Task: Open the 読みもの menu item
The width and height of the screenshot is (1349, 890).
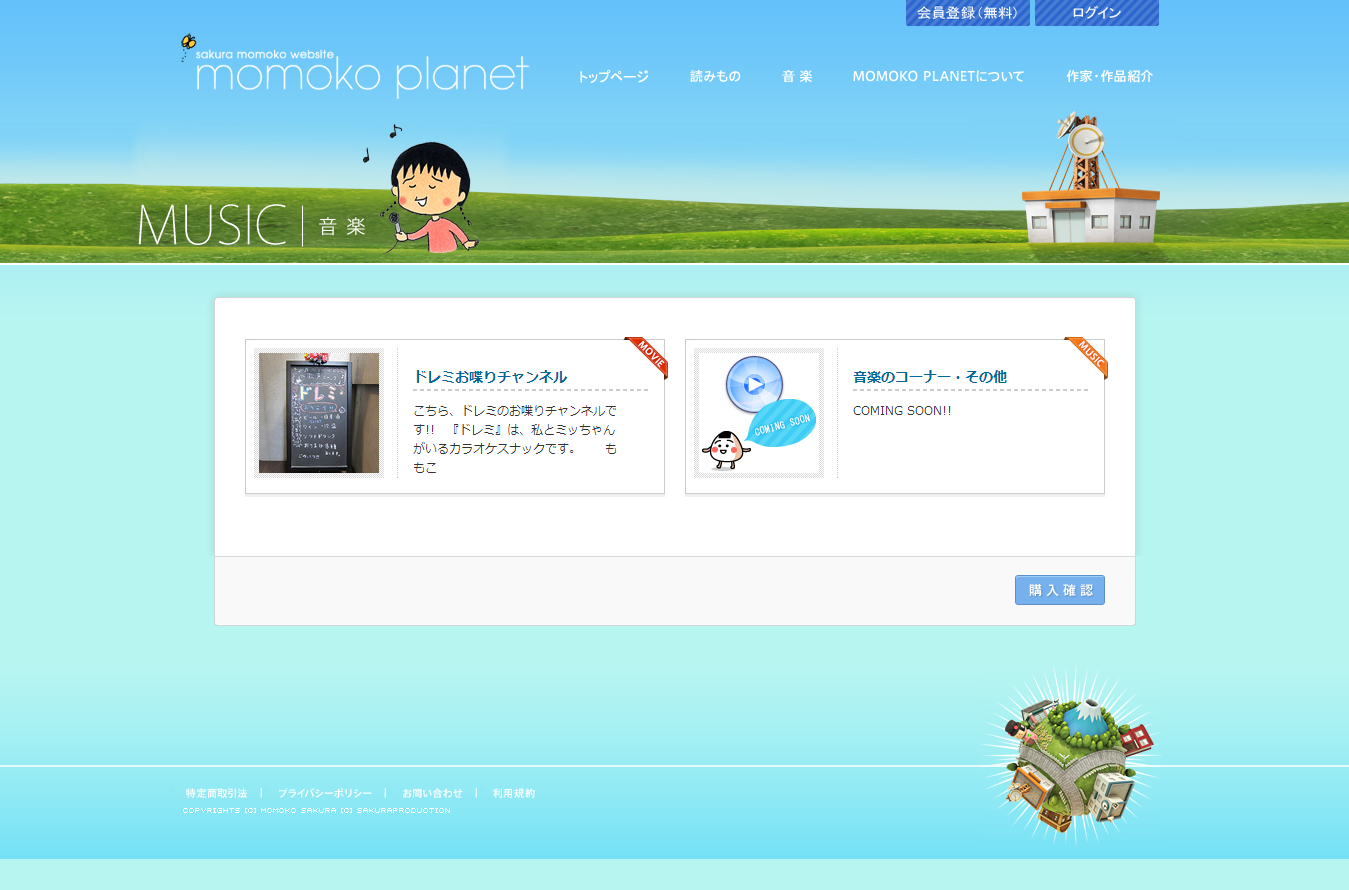Action: pyautogui.click(x=715, y=76)
